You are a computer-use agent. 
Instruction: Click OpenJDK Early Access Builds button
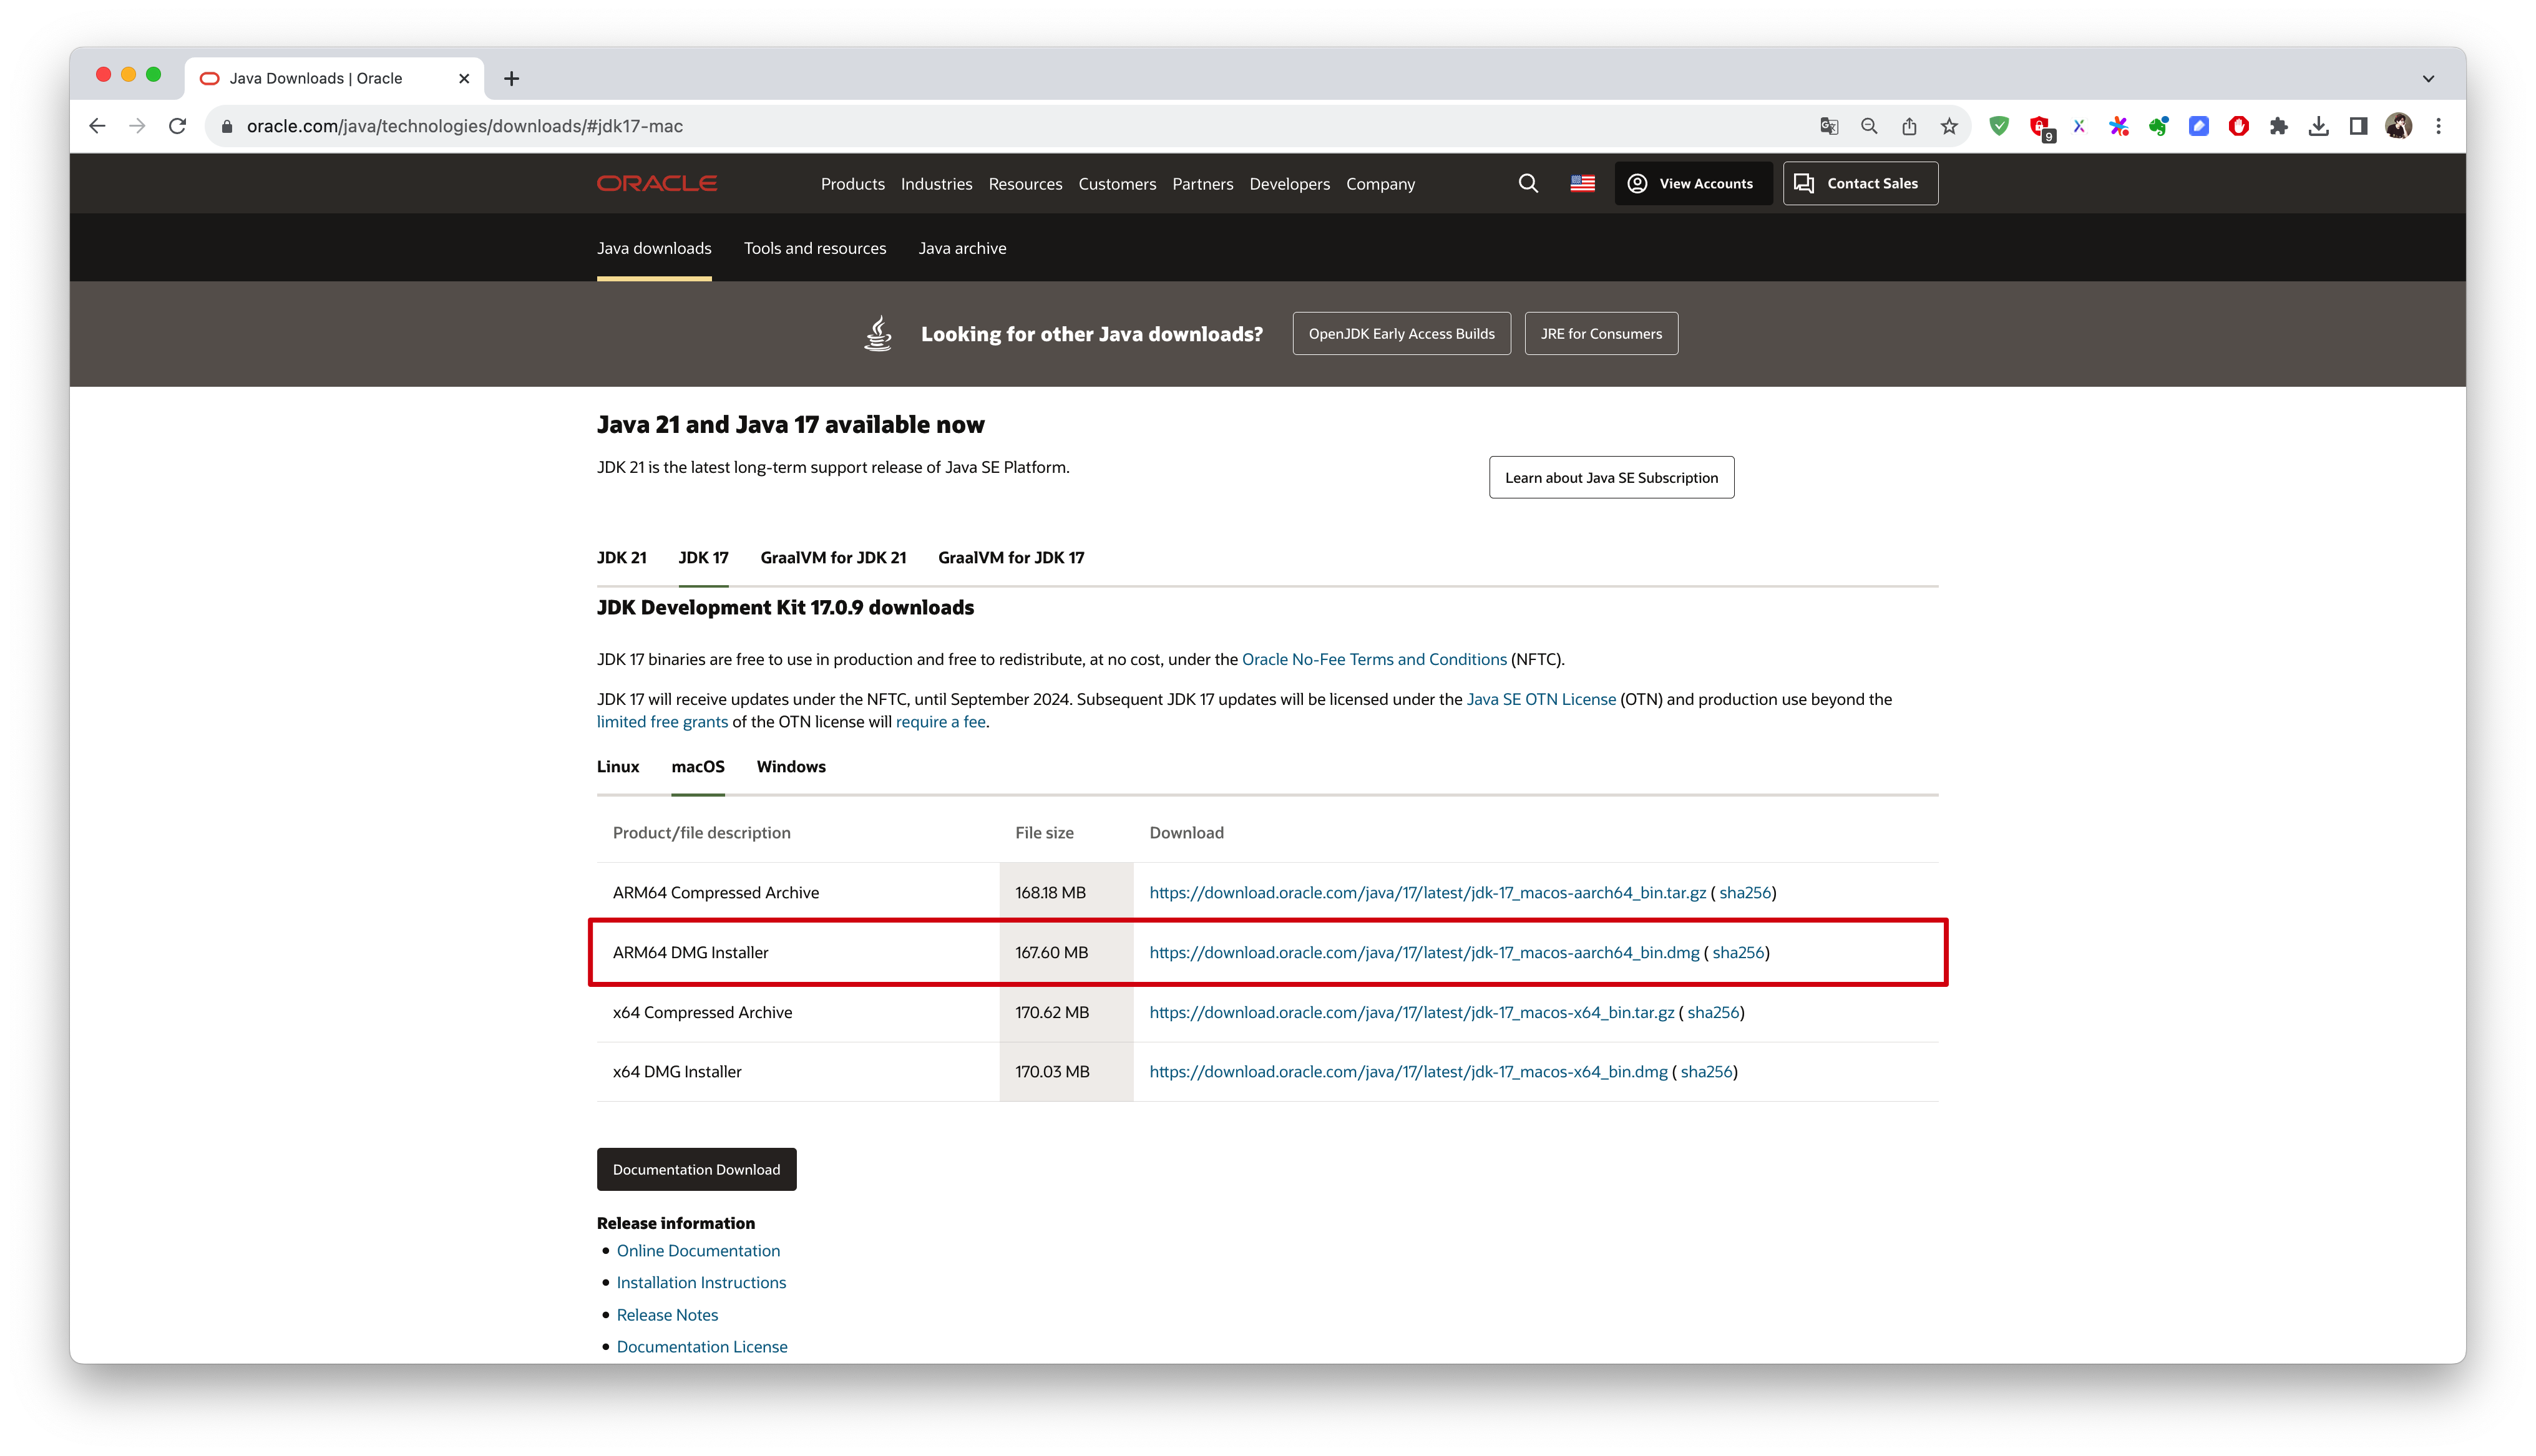pyautogui.click(x=1402, y=332)
